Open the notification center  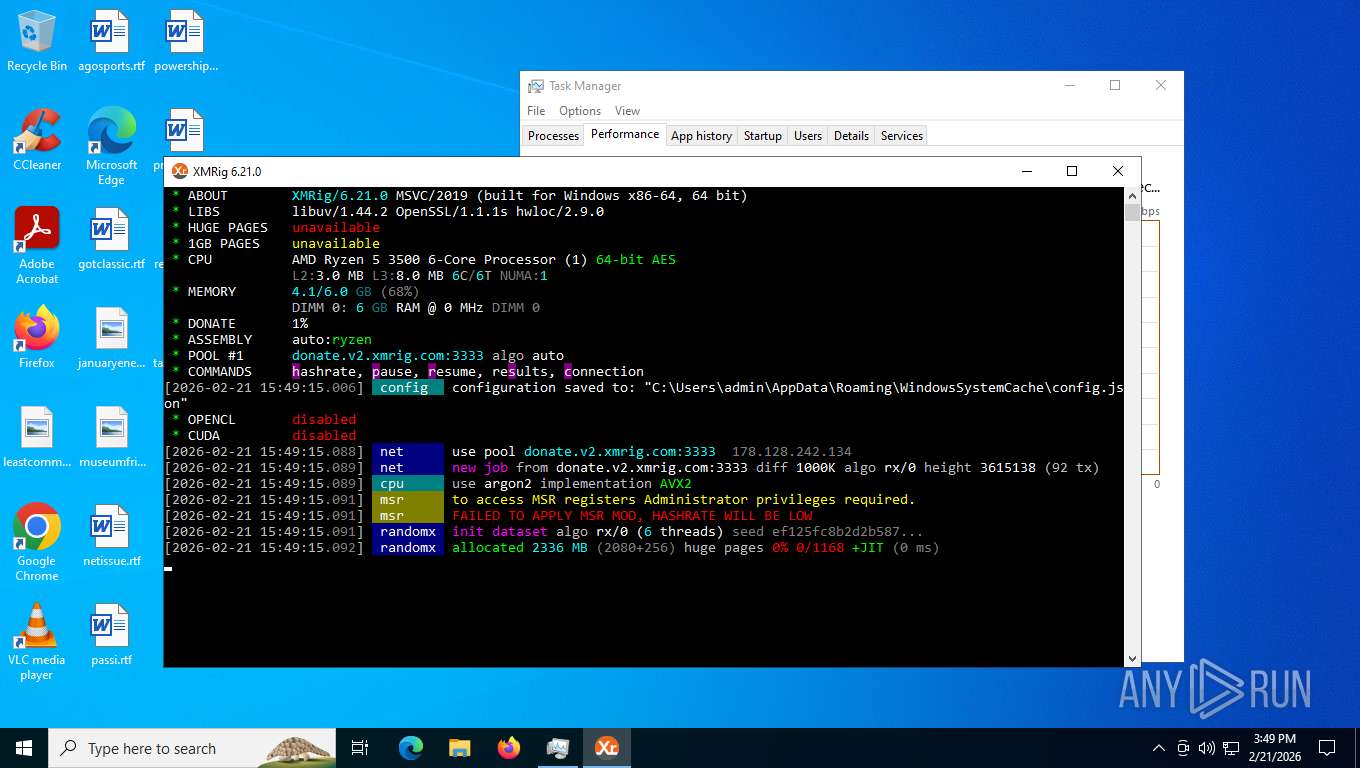coord(1327,748)
